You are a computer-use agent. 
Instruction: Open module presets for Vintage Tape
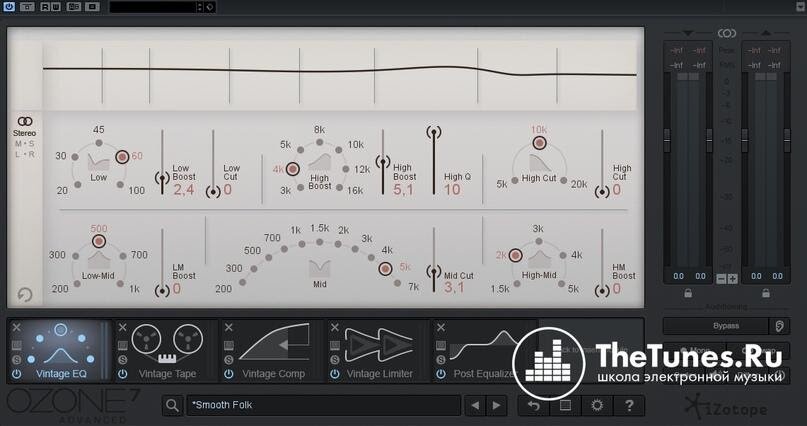[x=122, y=345]
